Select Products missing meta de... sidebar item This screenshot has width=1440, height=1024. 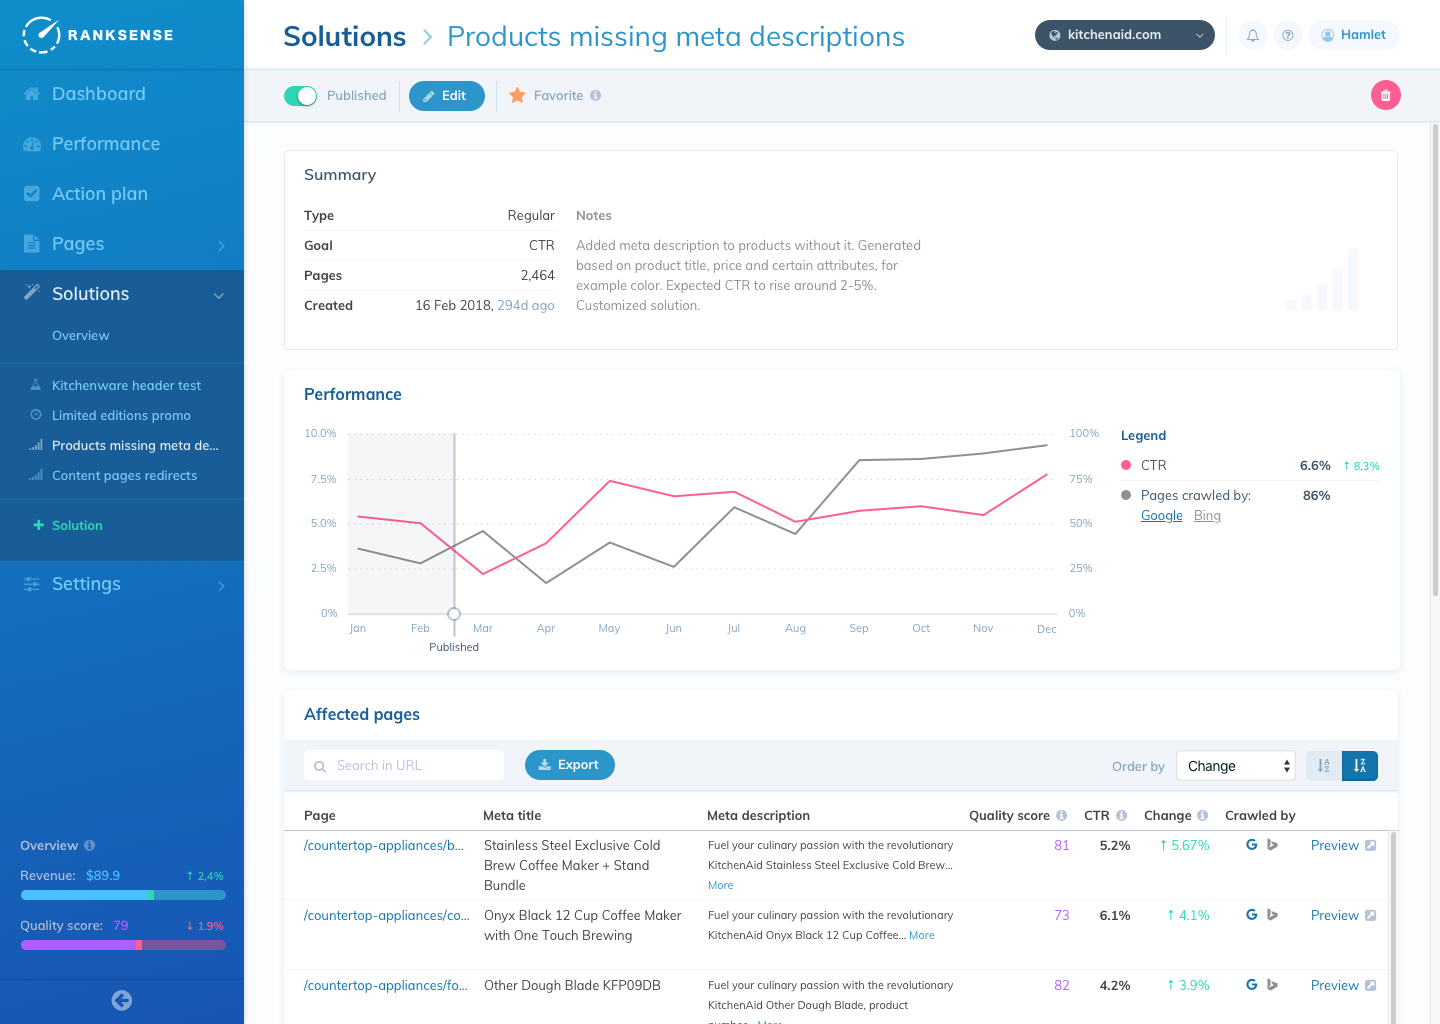click(x=135, y=446)
